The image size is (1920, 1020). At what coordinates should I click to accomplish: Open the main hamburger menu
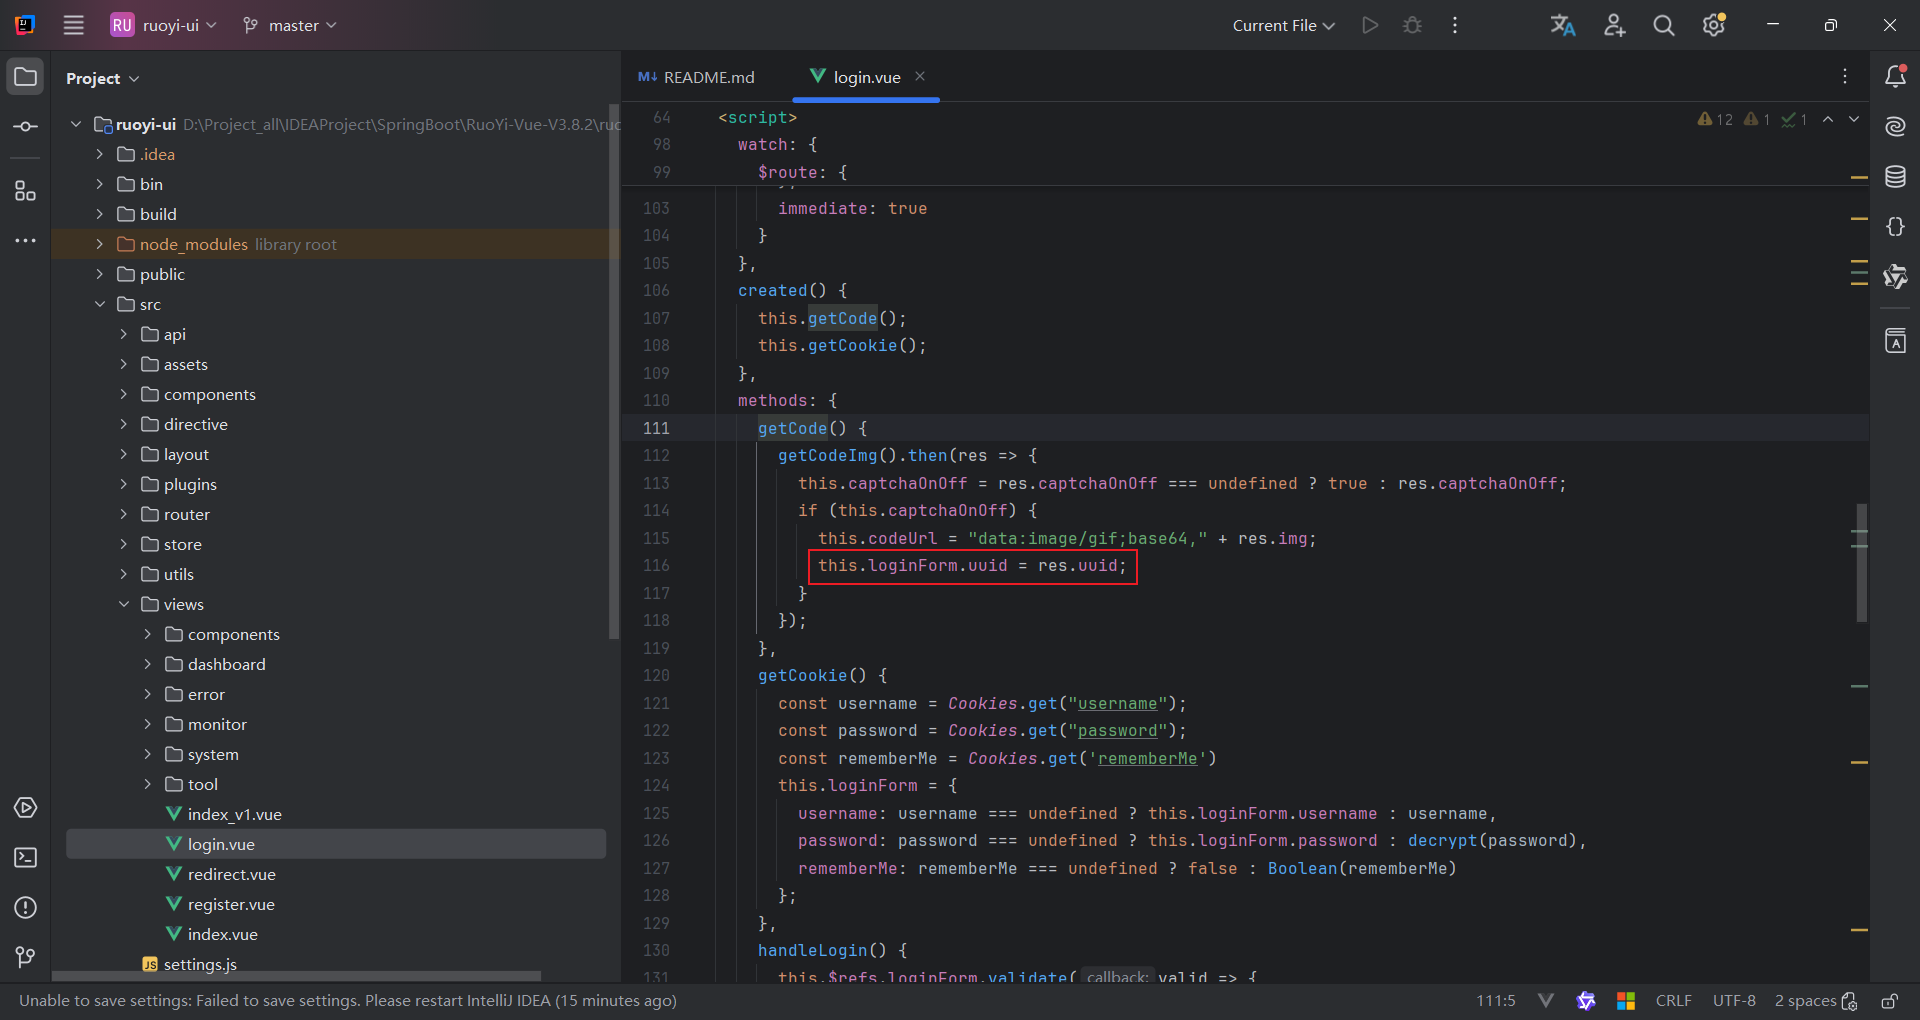74,26
